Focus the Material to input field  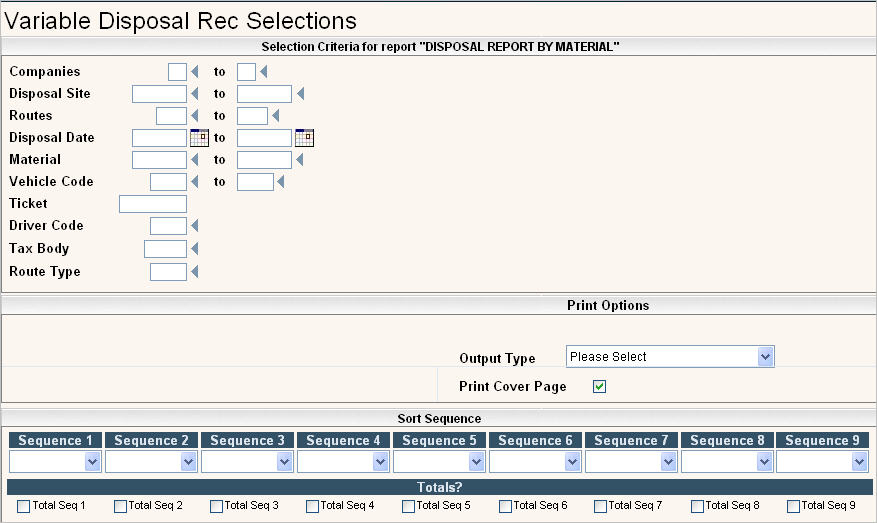click(x=265, y=160)
